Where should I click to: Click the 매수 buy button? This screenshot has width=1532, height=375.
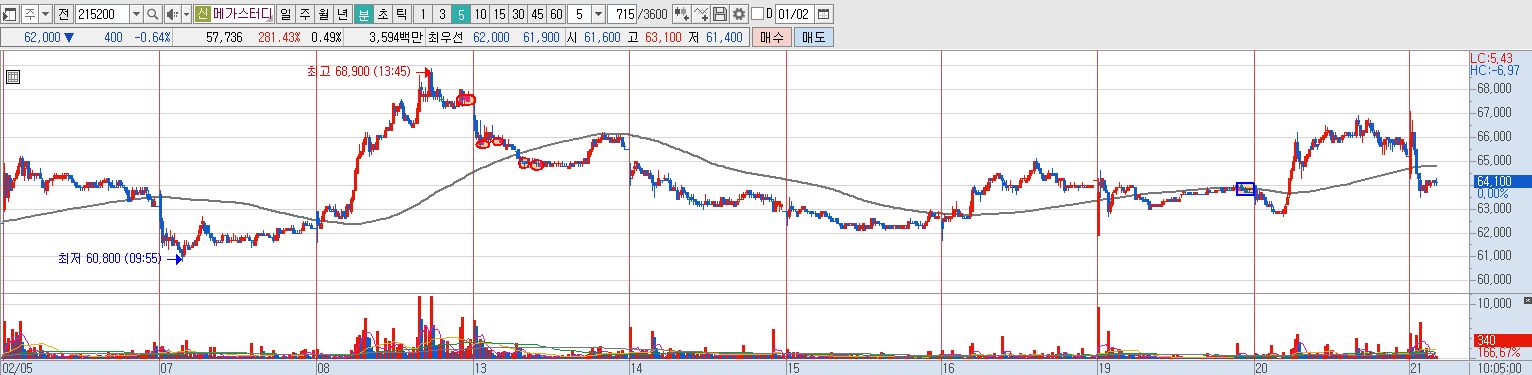[x=771, y=37]
